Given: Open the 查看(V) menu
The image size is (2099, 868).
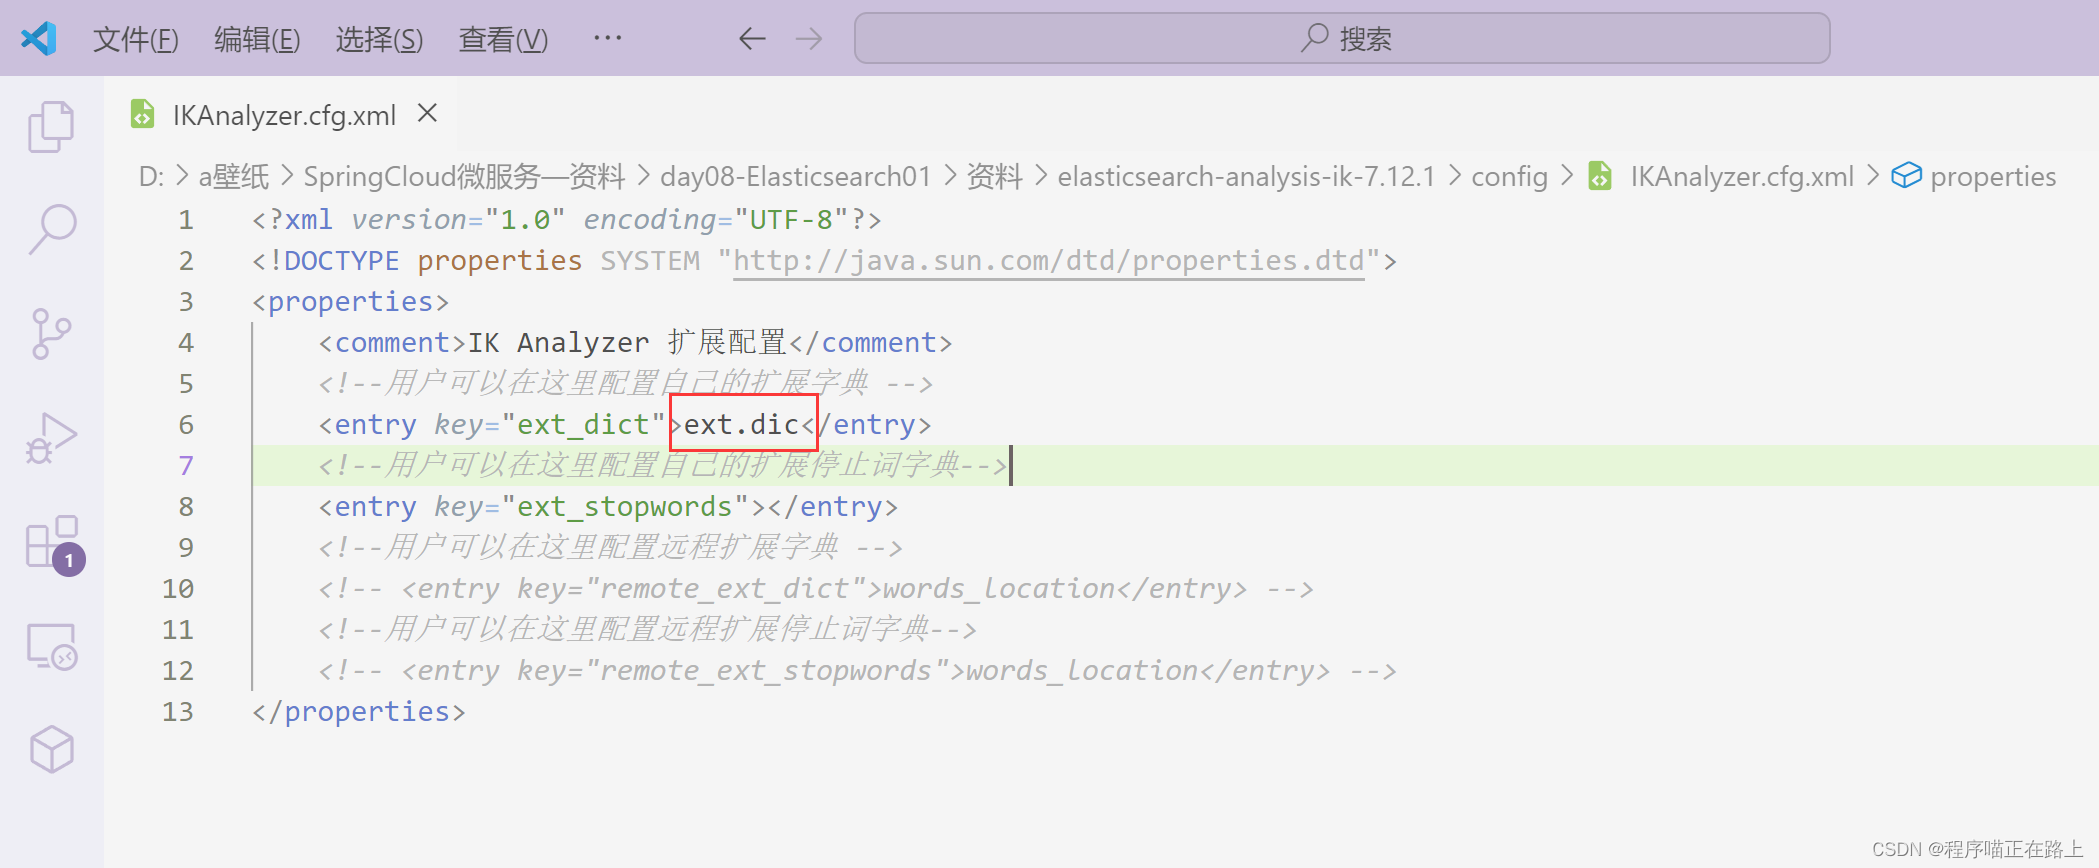Looking at the screenshot, I should pyautogui.click(x=503, y=39).
